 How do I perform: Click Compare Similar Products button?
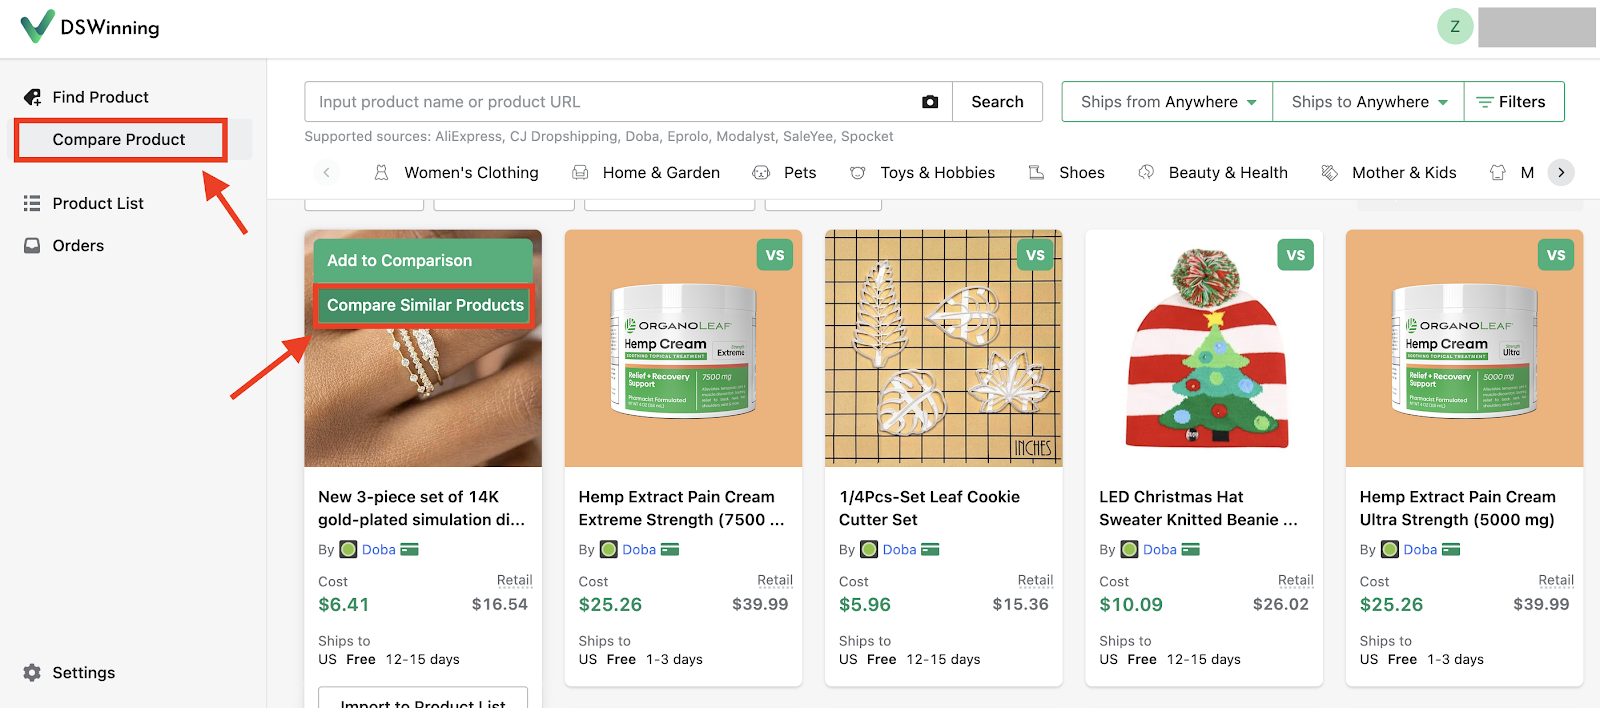pyautogui.click(x=425, y=305)
